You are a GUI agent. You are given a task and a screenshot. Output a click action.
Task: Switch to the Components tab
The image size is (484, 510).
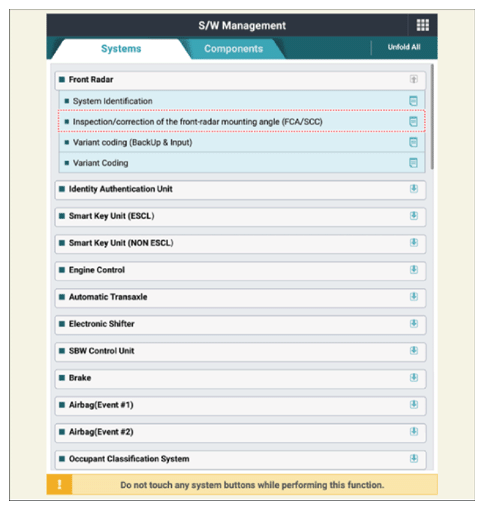233,49
